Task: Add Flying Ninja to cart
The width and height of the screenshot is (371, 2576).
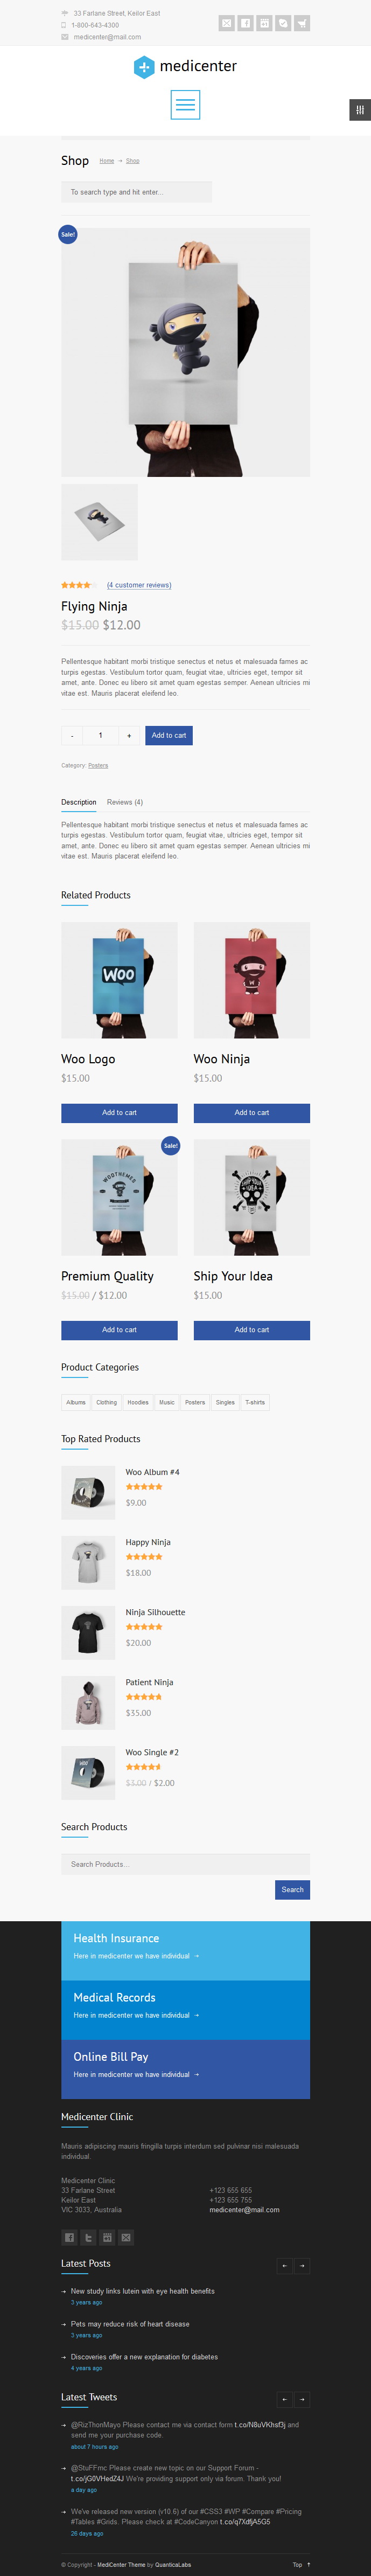Action: point(169,735)
